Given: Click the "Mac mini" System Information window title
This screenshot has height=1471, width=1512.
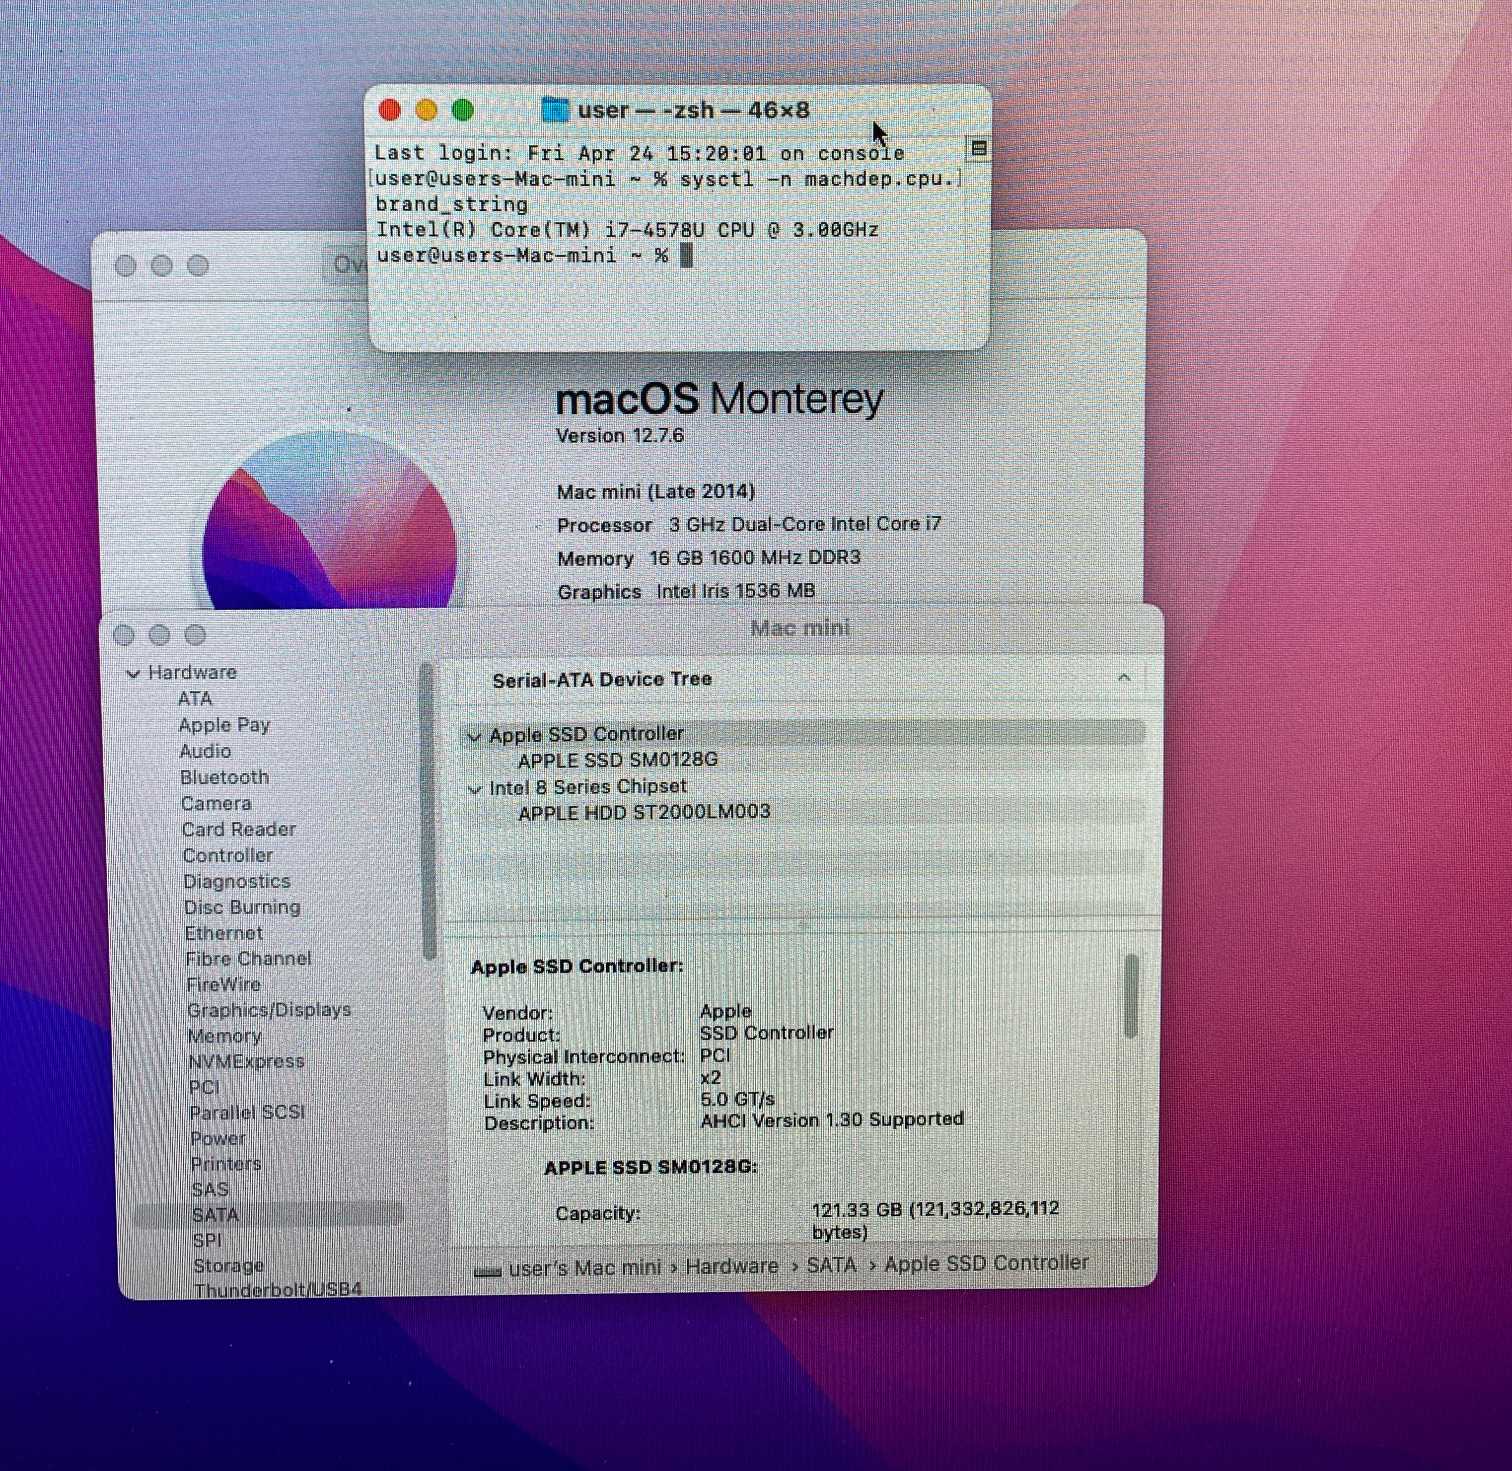Looking at the screenshot, I should pyautogui.click(x=800, y=628).
